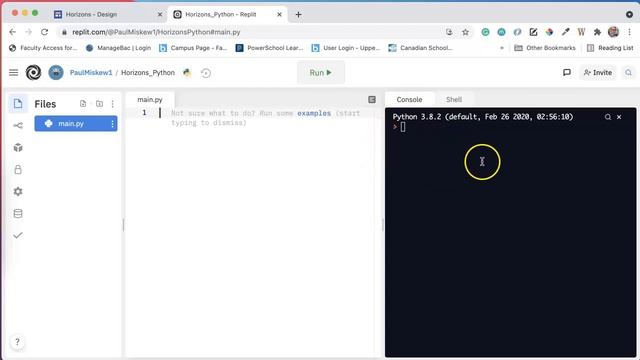640x360 pixels.
Task: Open the Version control sidebar icon
Action: point(18,126)
